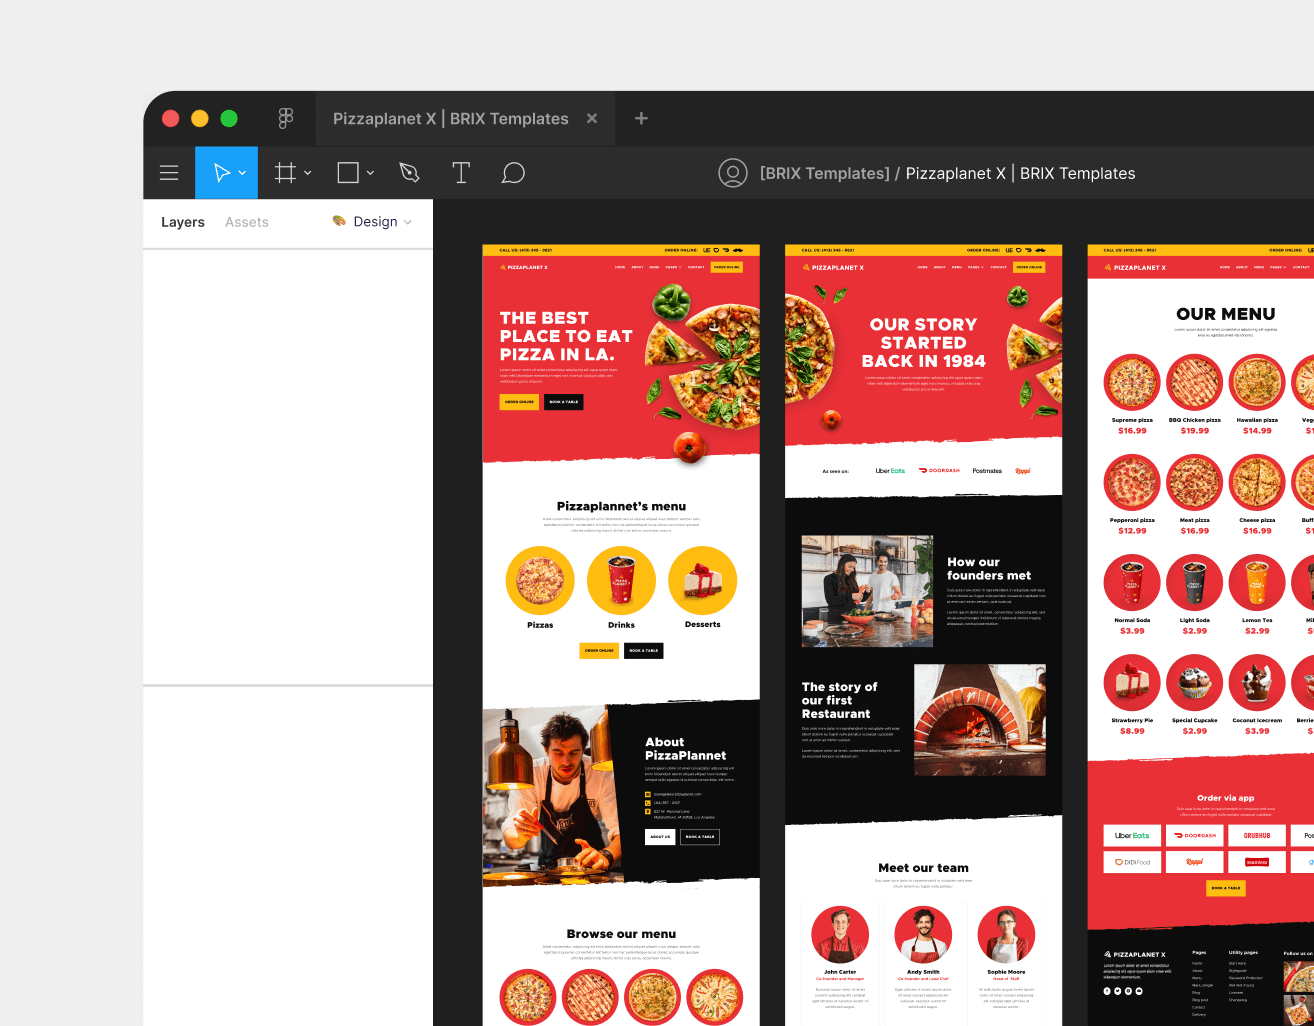Select the Frame tool
Screen dimensions: 1314x1026
[x=285, y=172]
